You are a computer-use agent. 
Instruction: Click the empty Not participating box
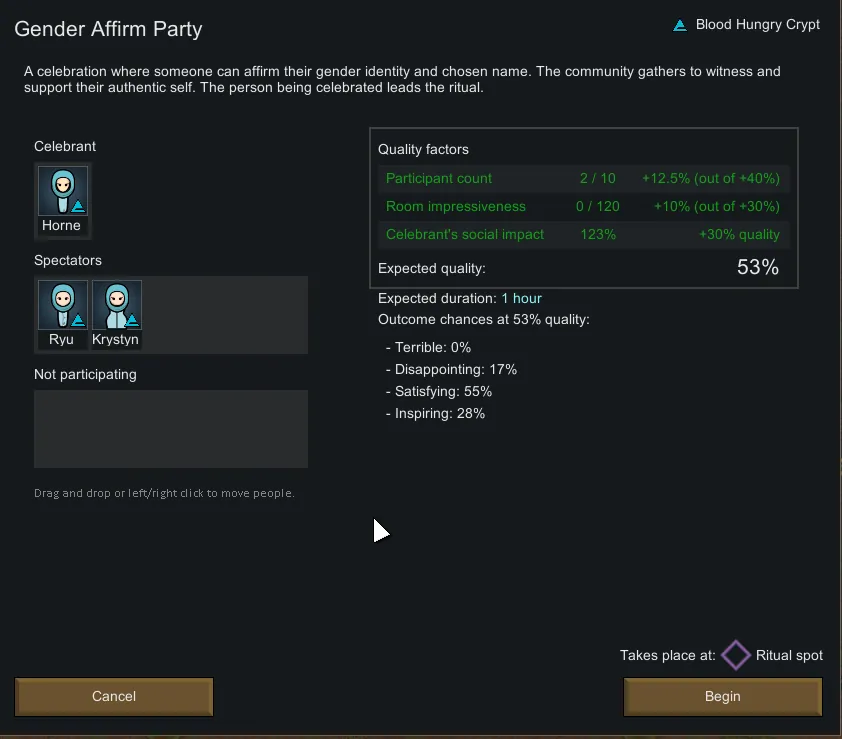(171, 428)
